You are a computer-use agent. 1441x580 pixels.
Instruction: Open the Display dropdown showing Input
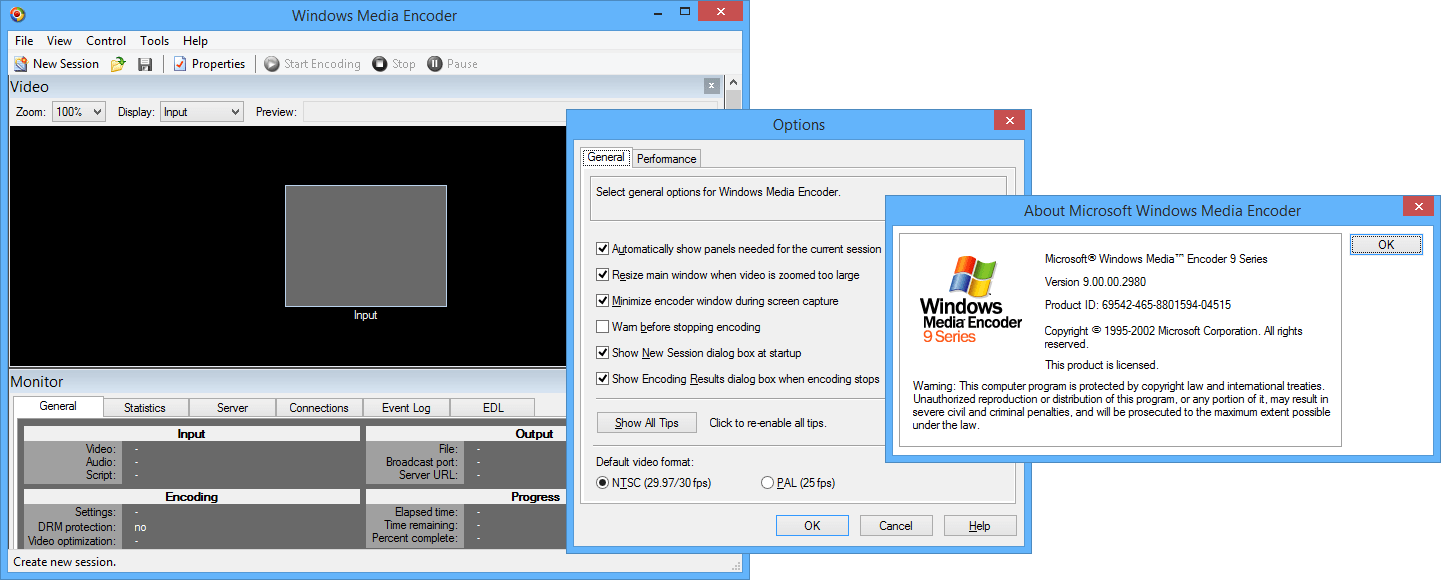pos(237,111)
